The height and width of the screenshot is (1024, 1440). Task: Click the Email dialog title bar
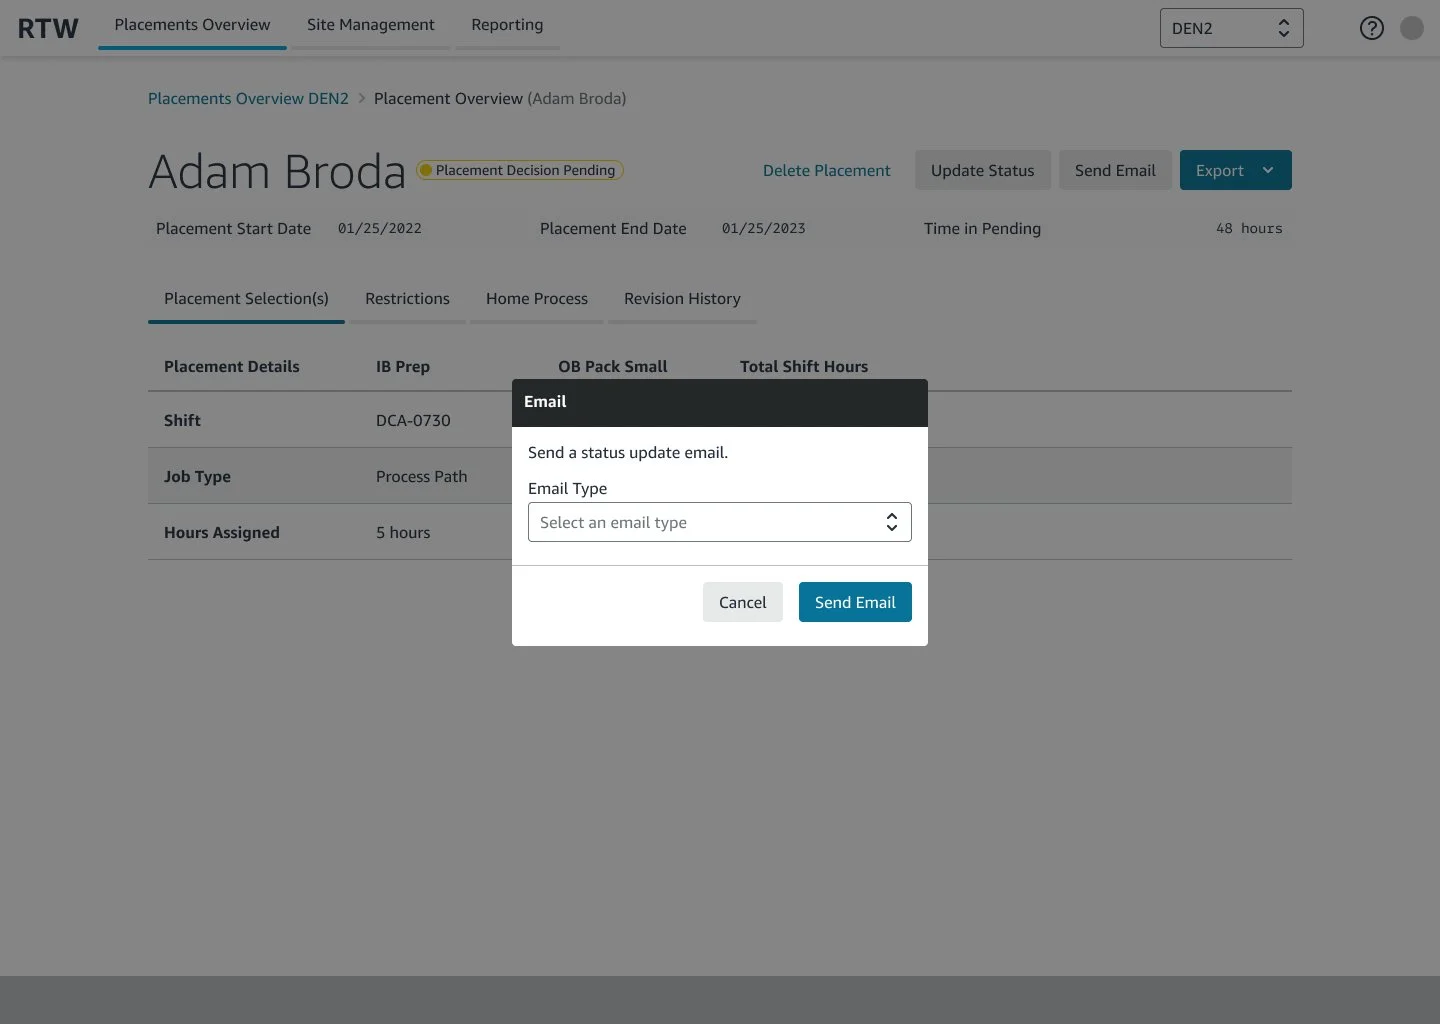pos(720,402)
